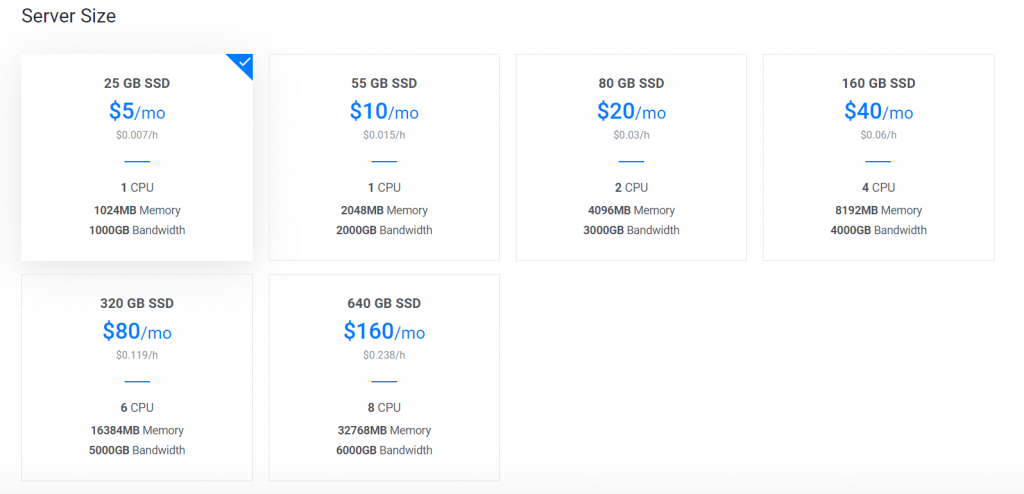1024x494 pixels.
Task: Pick the 160 GB SSD plan
Action: [878, 157]
